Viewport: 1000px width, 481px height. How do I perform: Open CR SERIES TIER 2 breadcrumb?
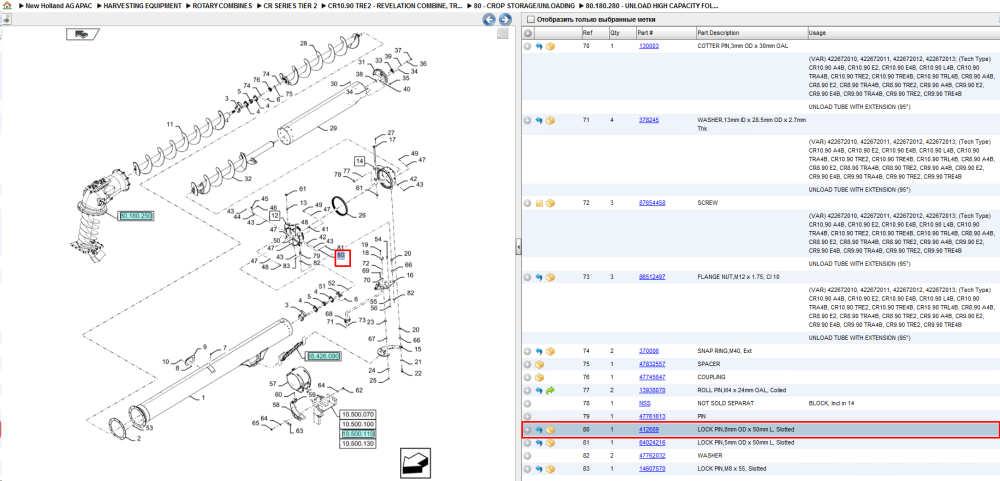[290, 5]
